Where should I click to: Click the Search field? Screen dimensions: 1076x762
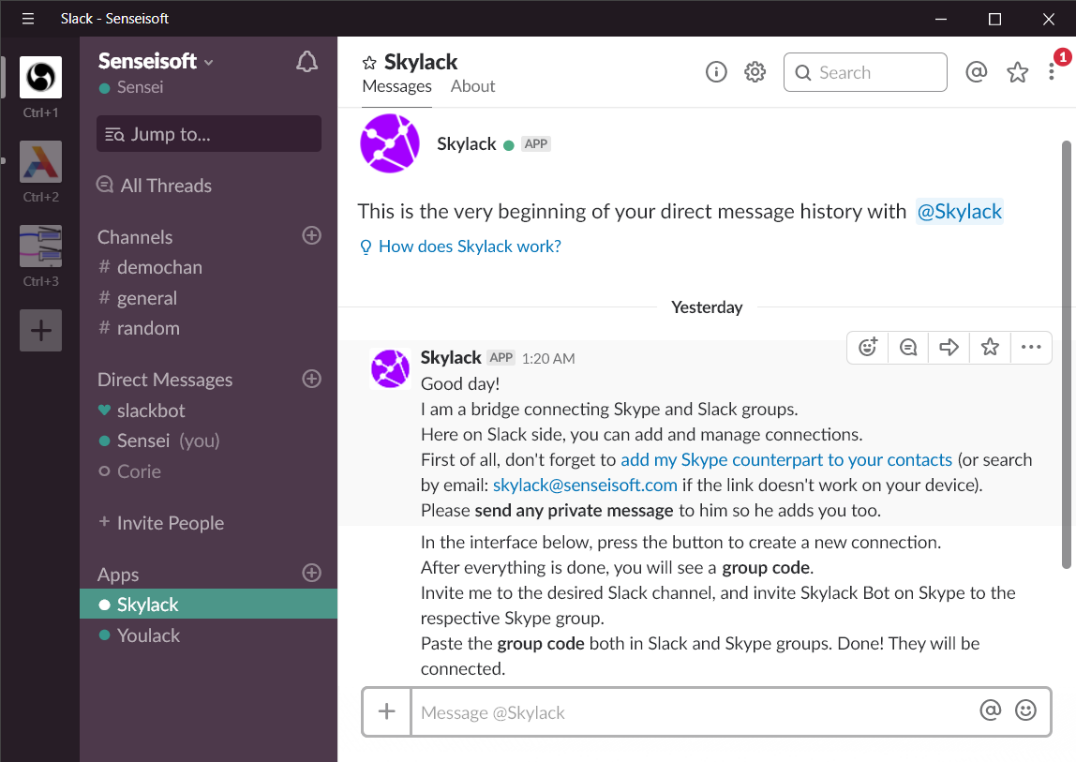865,72
